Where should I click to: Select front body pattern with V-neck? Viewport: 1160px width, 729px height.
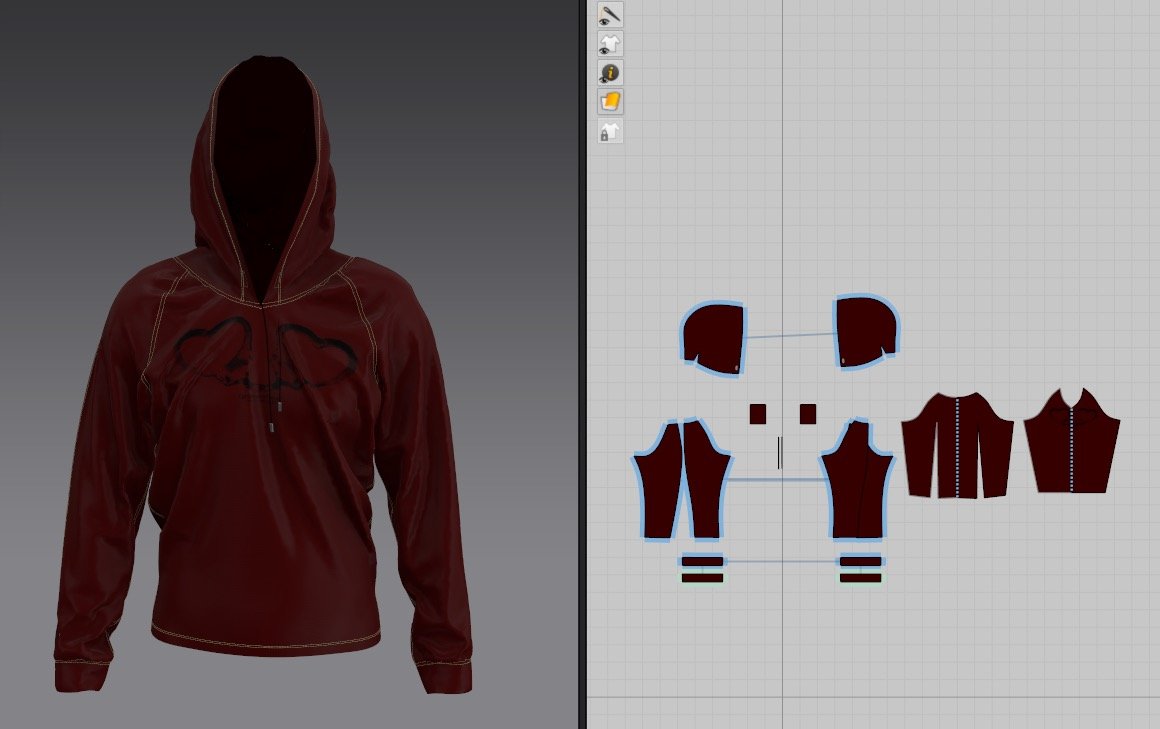pyautogui.click(x=1072, y=441)
